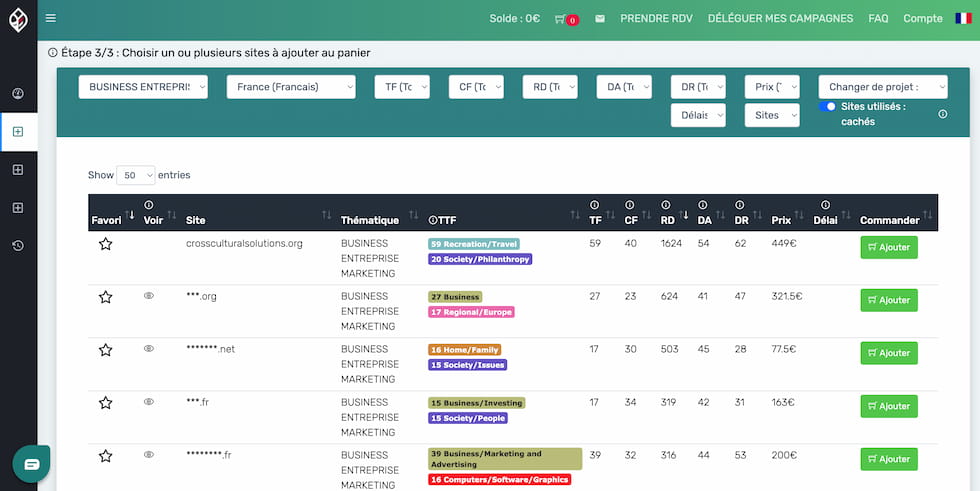Viewport: 980px width, 491px height.
Task: Sort table by Thématique column
Action: [x=379, y=213]
